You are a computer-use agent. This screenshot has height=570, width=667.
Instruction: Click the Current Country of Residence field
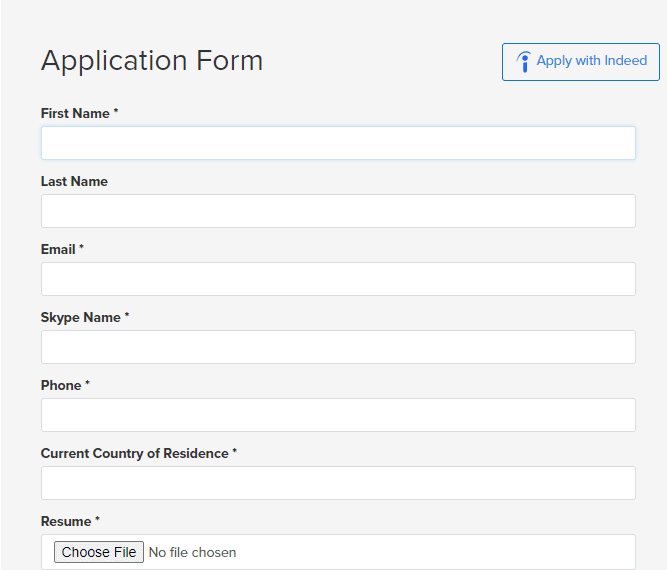pyautogui.click(x=338, y=483)
